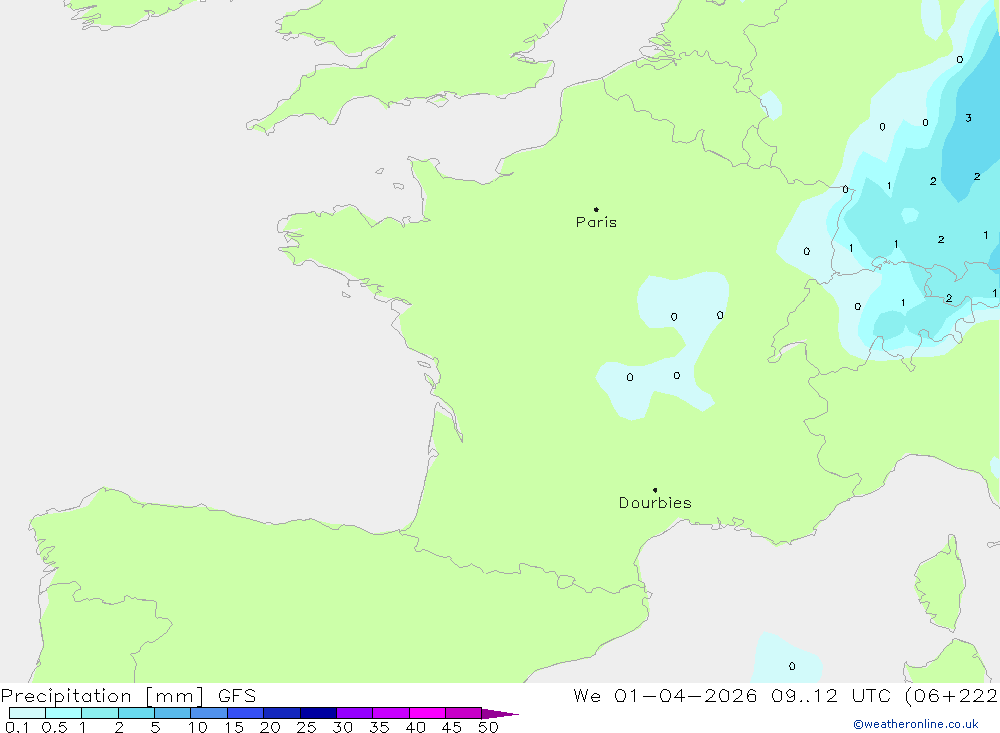
Task: Click the legend label 35
Action: pyautogui.click(x=379, y=727)
